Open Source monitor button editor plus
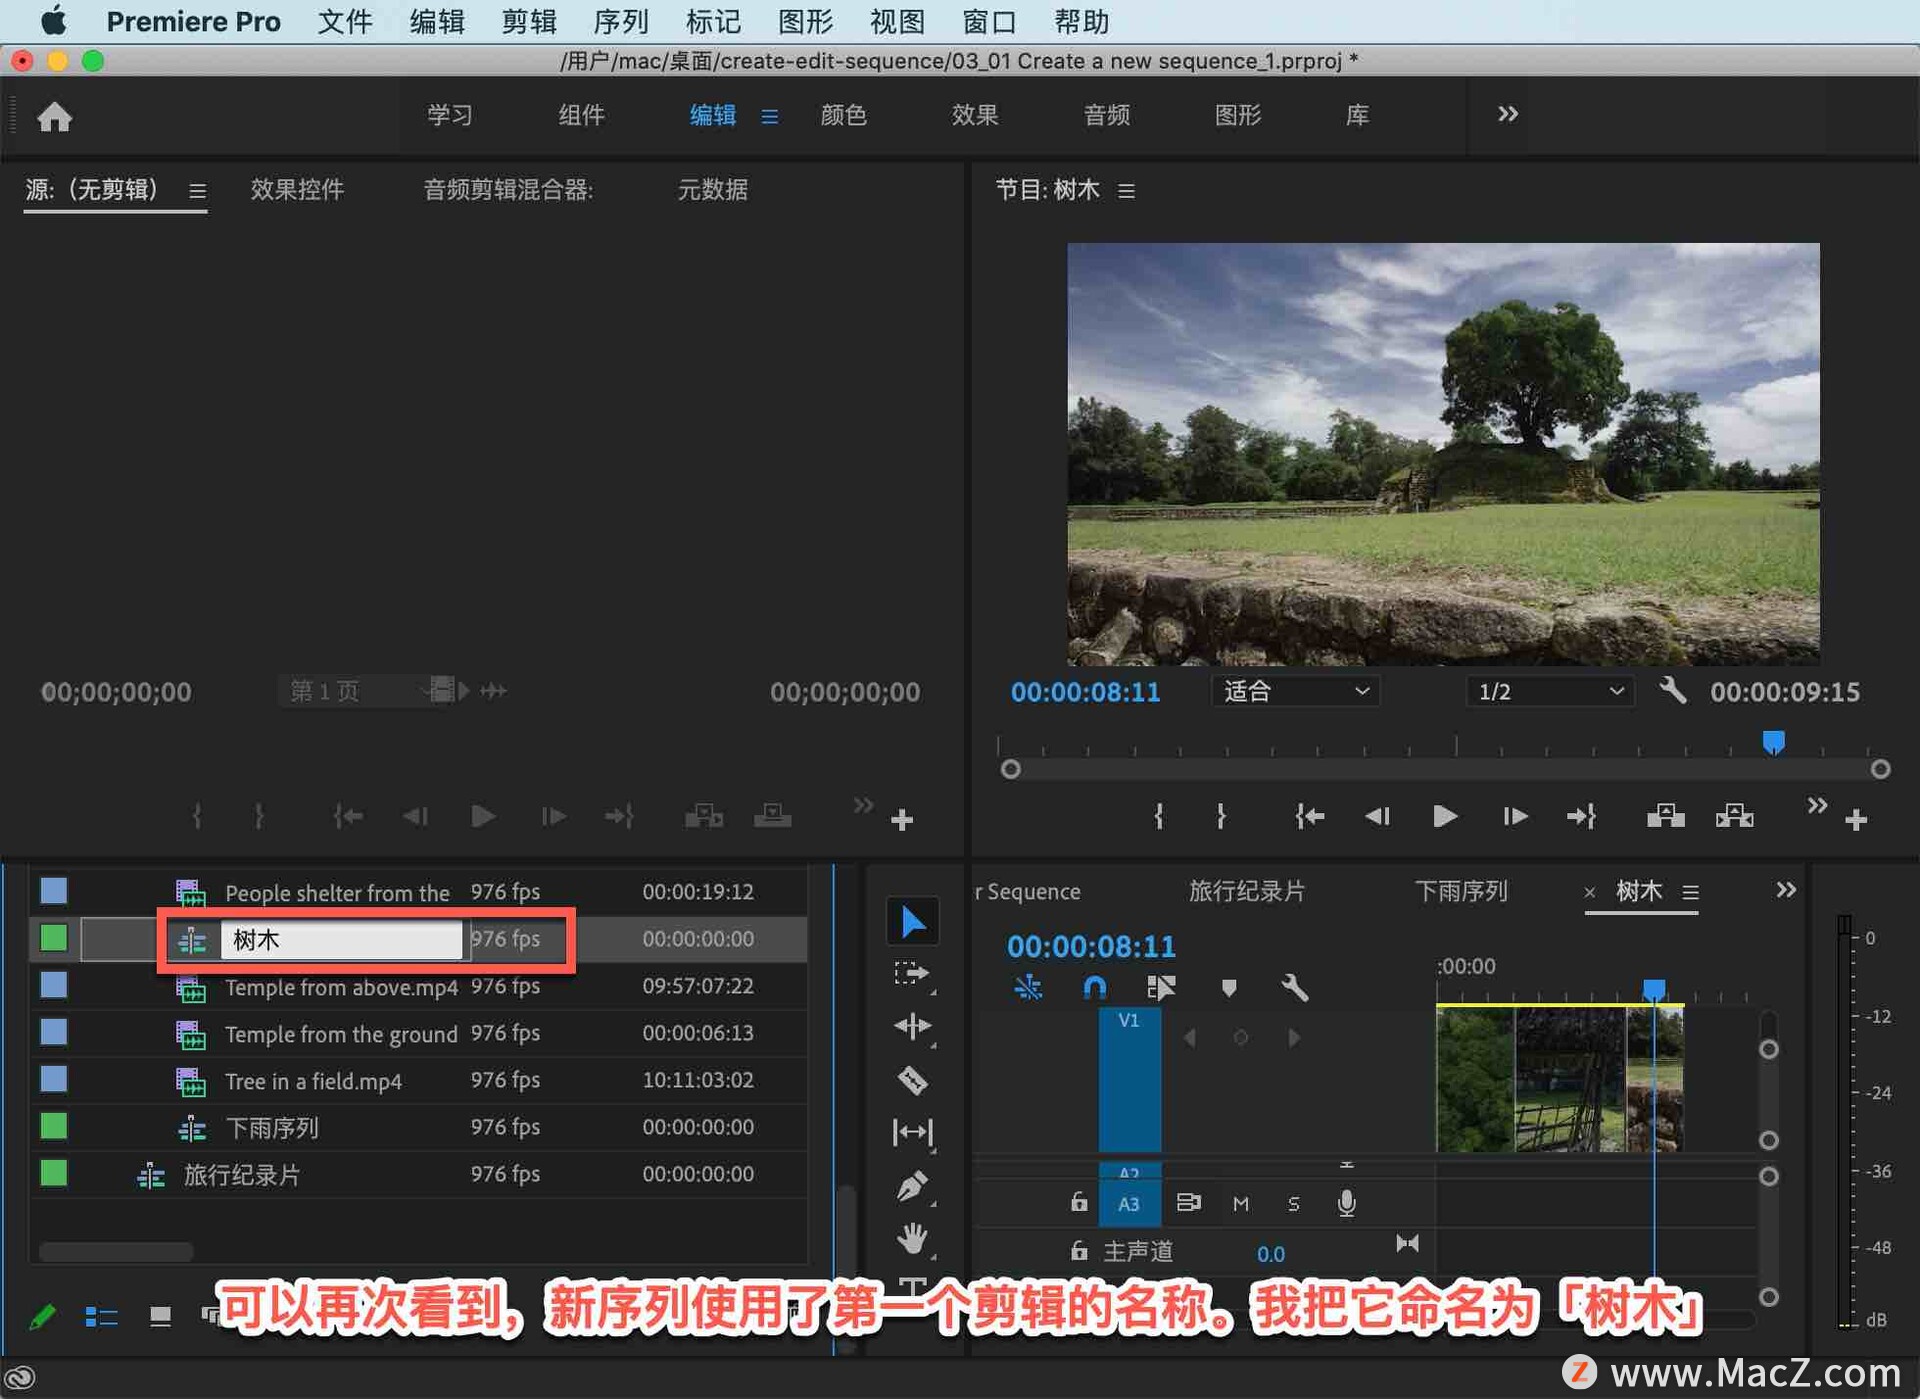This screenshot has width=1920, height=1399. tap(902, 820)
